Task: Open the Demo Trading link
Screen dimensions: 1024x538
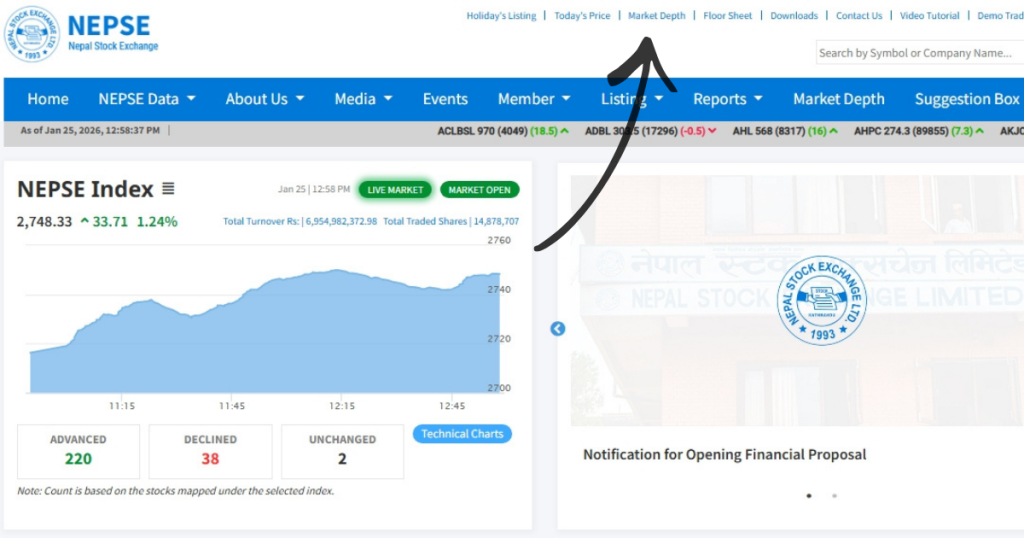Action: (x=1000, y=16)
